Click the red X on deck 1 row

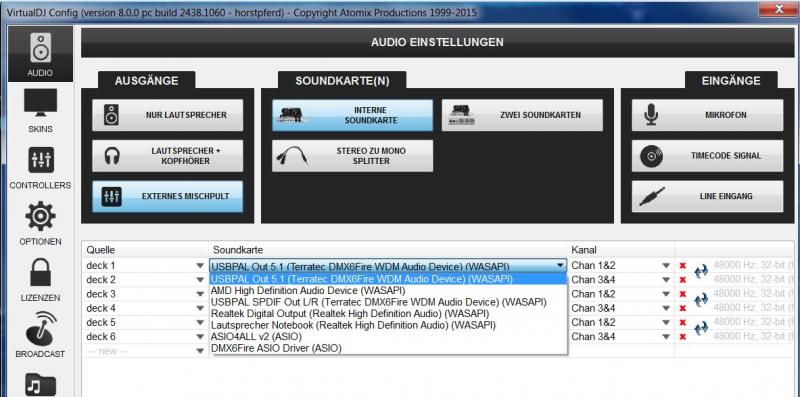point(683,266)
